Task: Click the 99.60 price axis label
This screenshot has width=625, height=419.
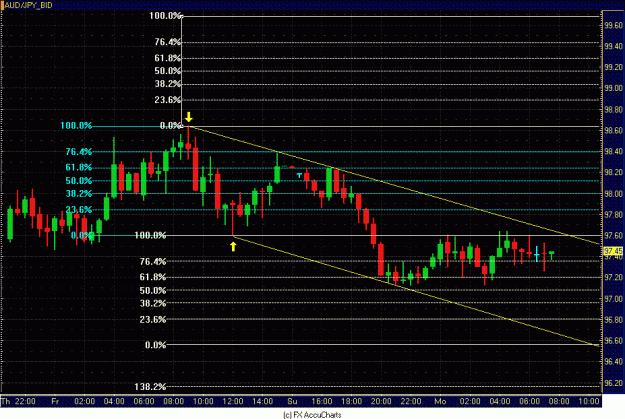Action: coord(613,25)
